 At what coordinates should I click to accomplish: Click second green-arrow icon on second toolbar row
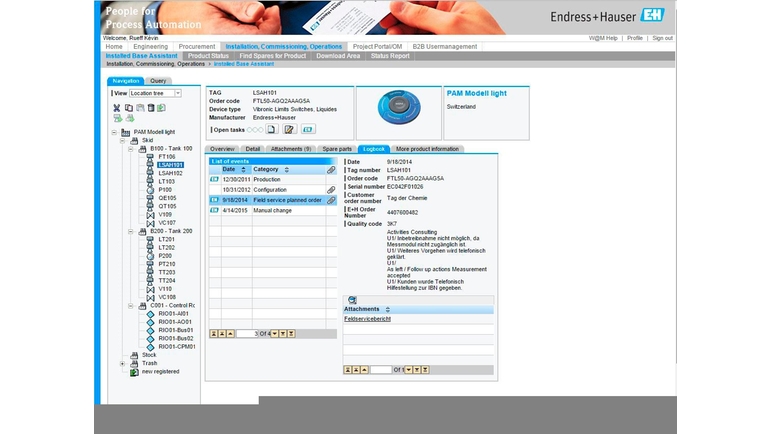(130, 118)
